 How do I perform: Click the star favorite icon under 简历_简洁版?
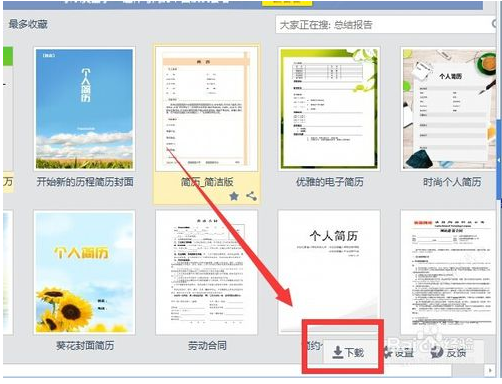[234, 196]
